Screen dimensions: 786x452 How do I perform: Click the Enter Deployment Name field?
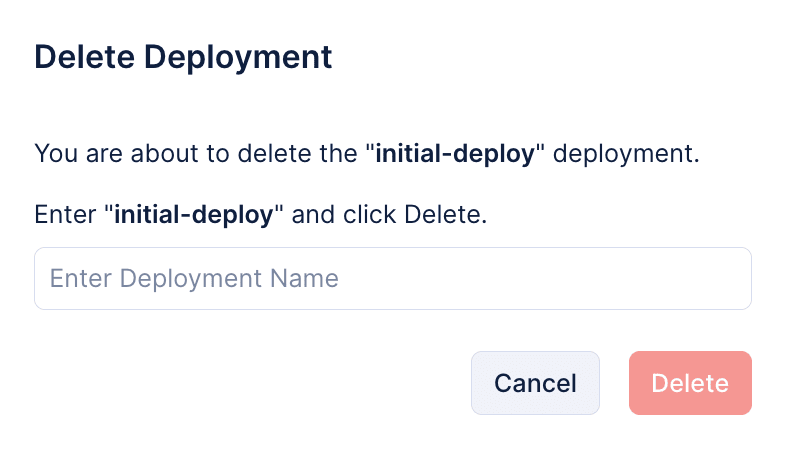click(392, 278)
